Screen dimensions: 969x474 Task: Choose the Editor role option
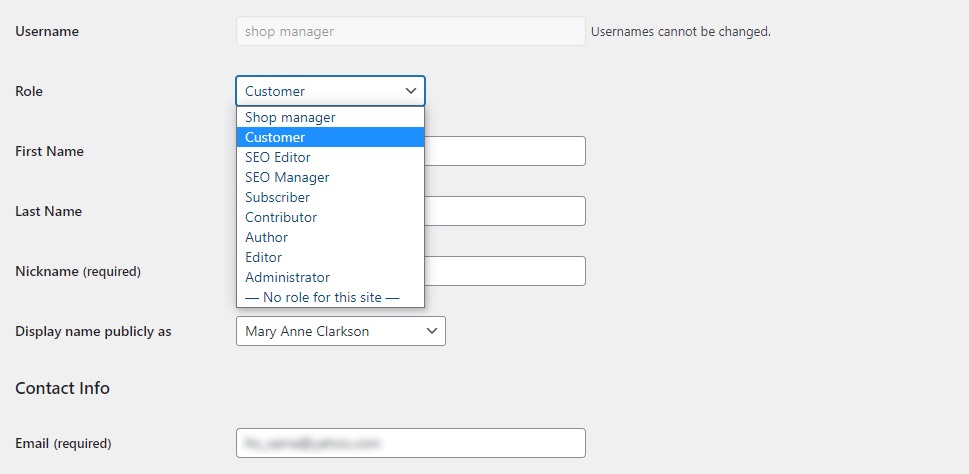330,257
